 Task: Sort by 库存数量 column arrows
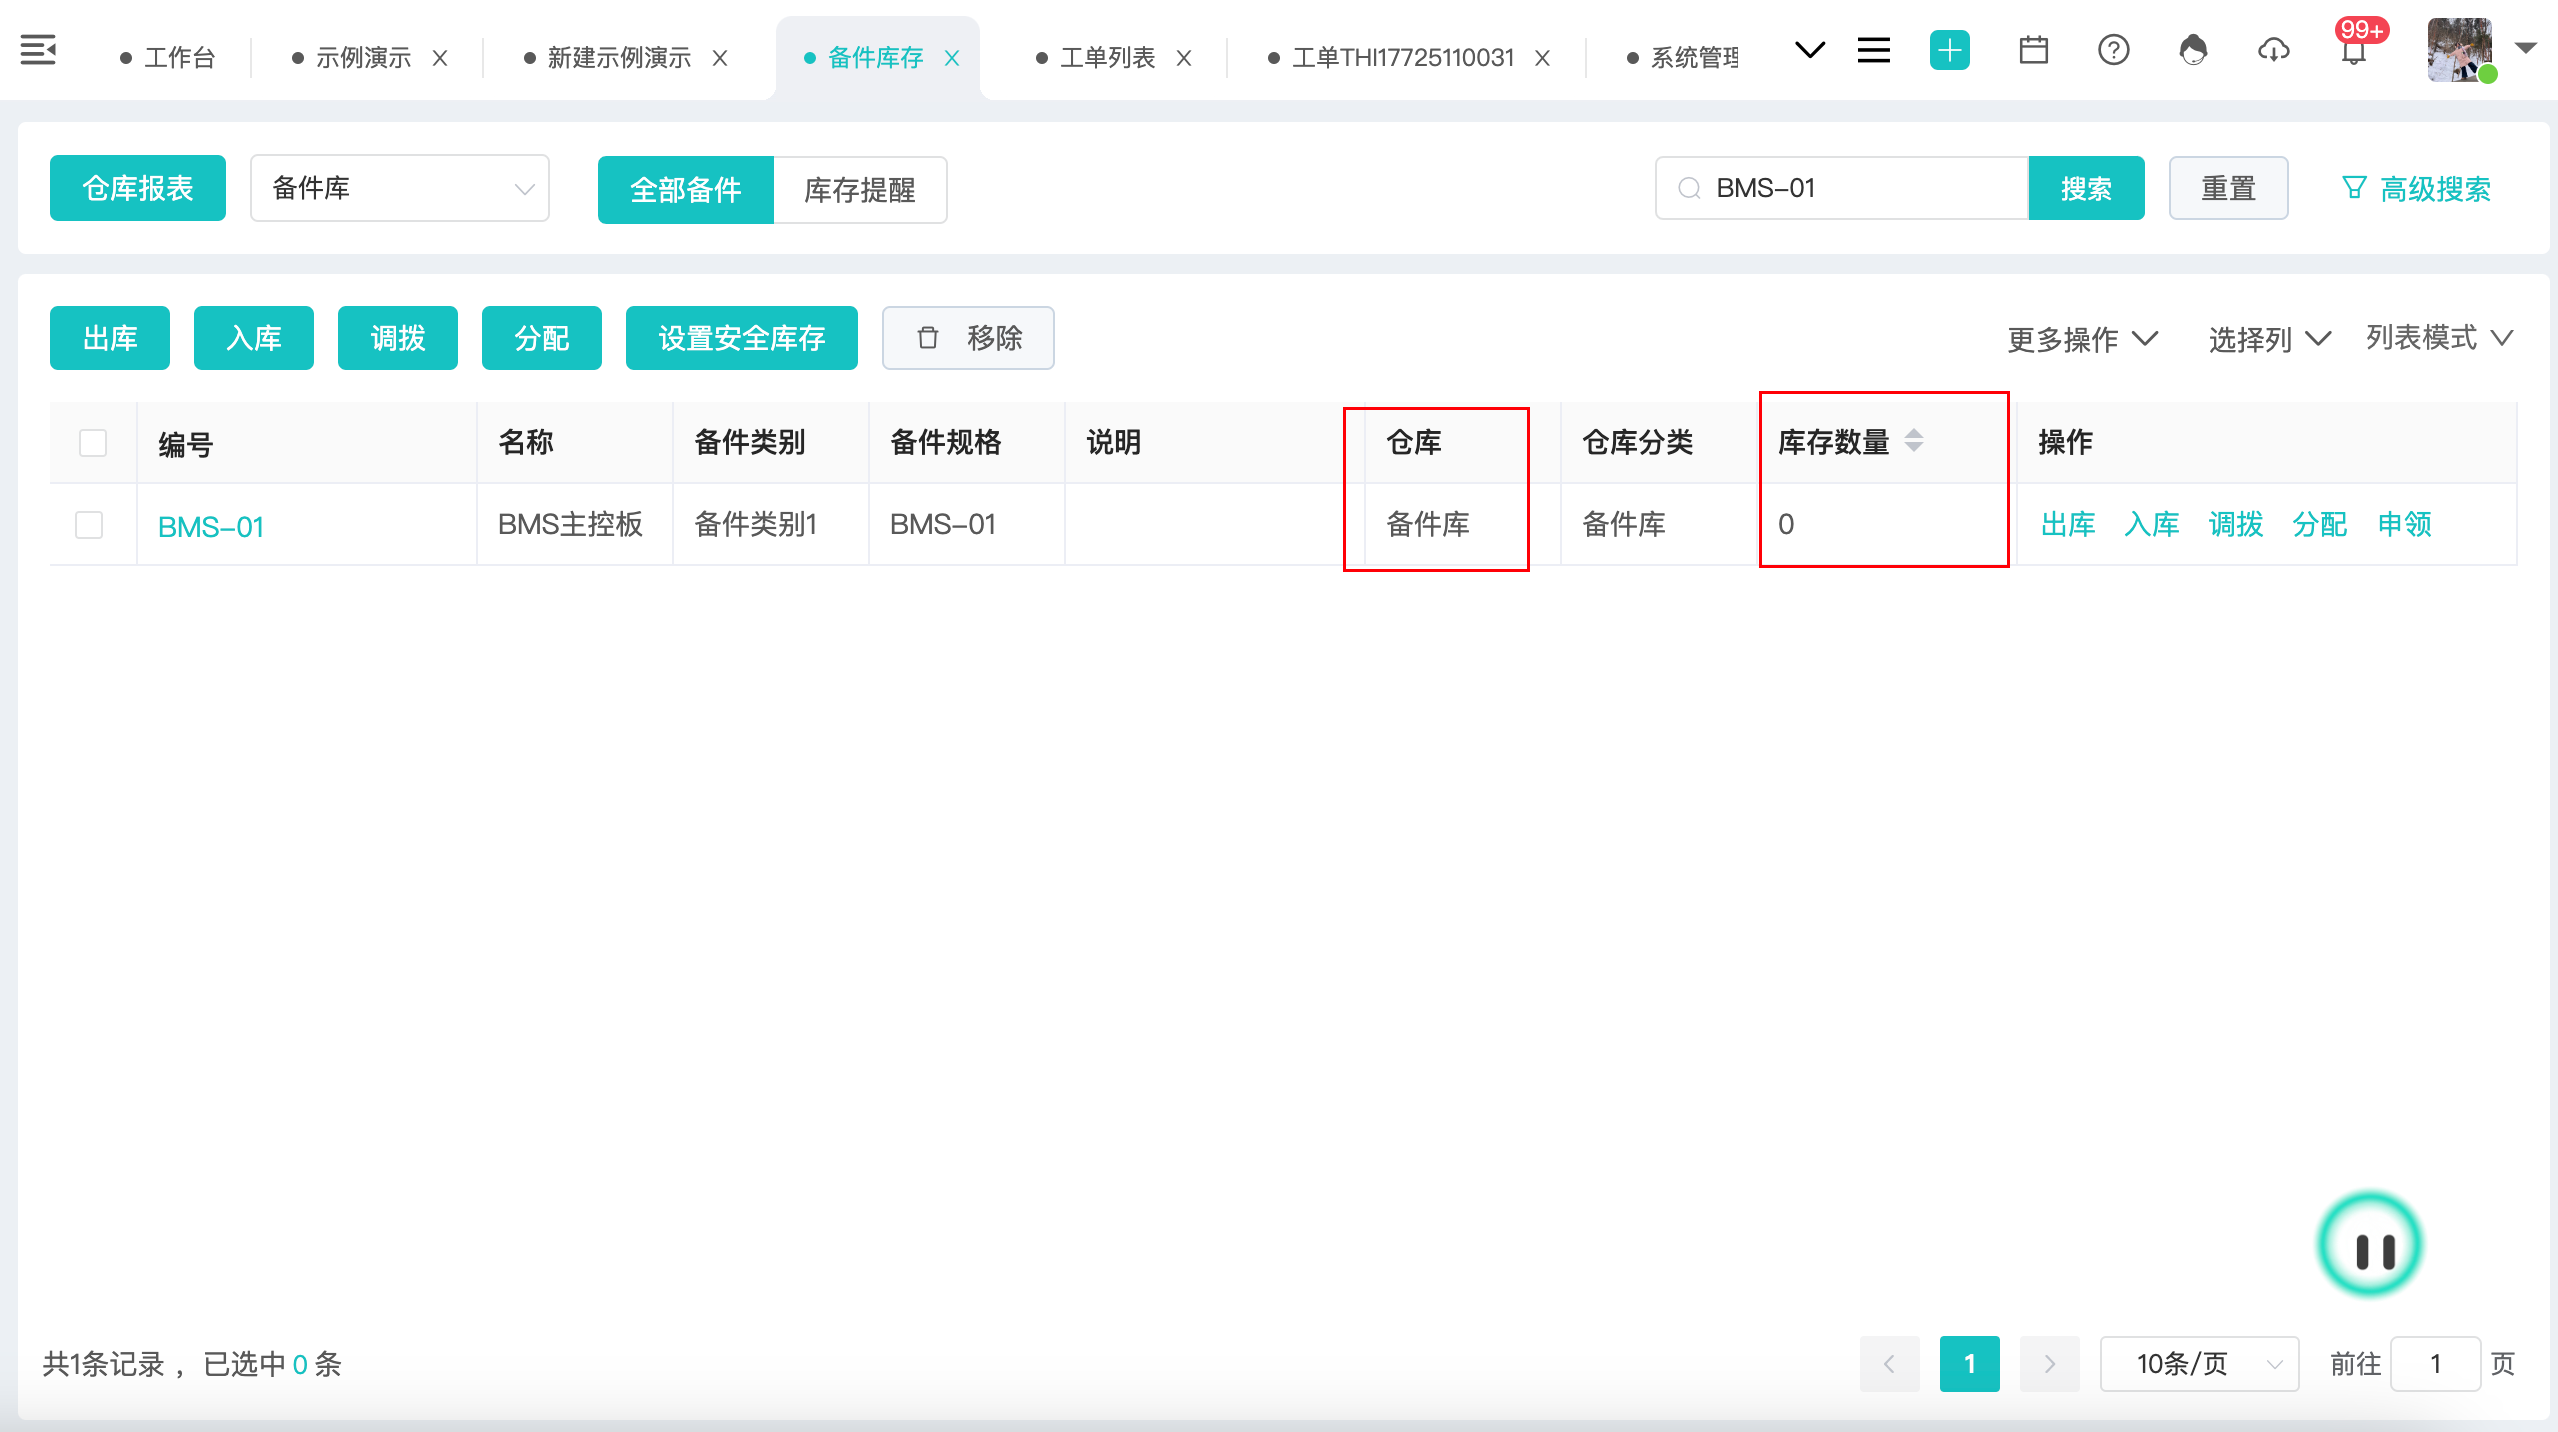pyautogui.click(x=1913, y=440)
